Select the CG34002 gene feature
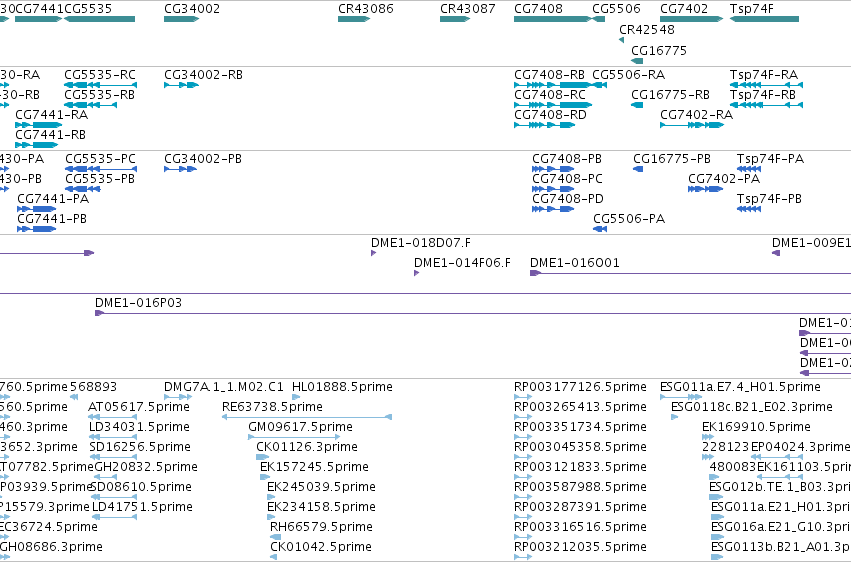The image size is (851, 562). coord(182,19)
